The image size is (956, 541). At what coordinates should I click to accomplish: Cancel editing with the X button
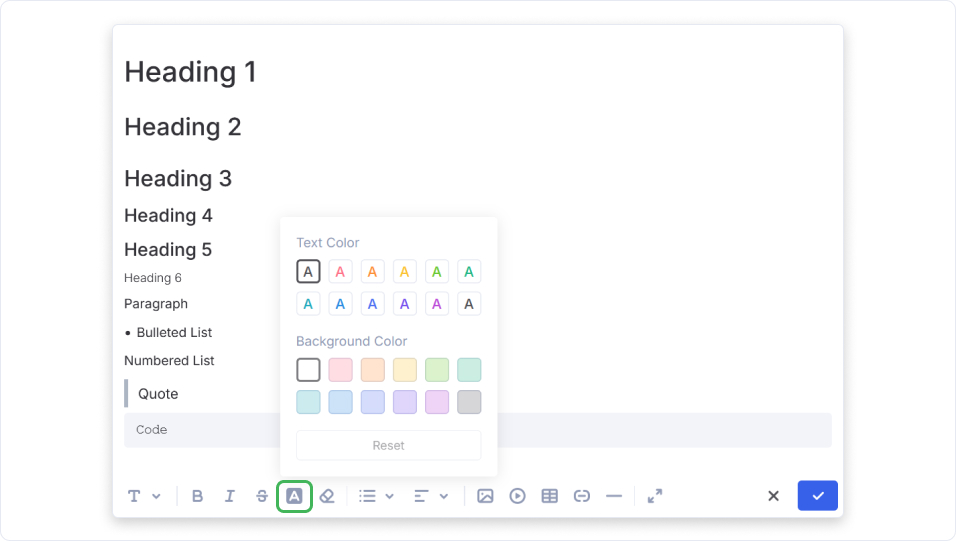[773, 496]
